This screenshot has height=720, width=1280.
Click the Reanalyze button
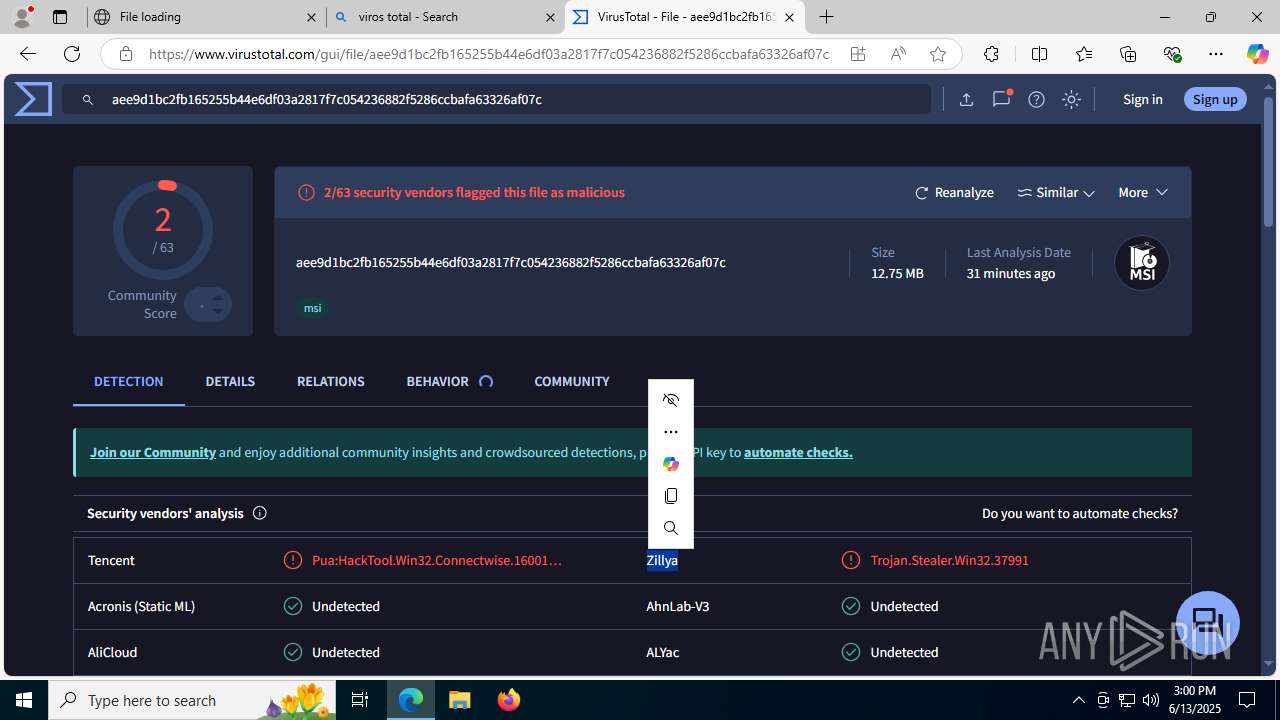click(x=954, y=192)
